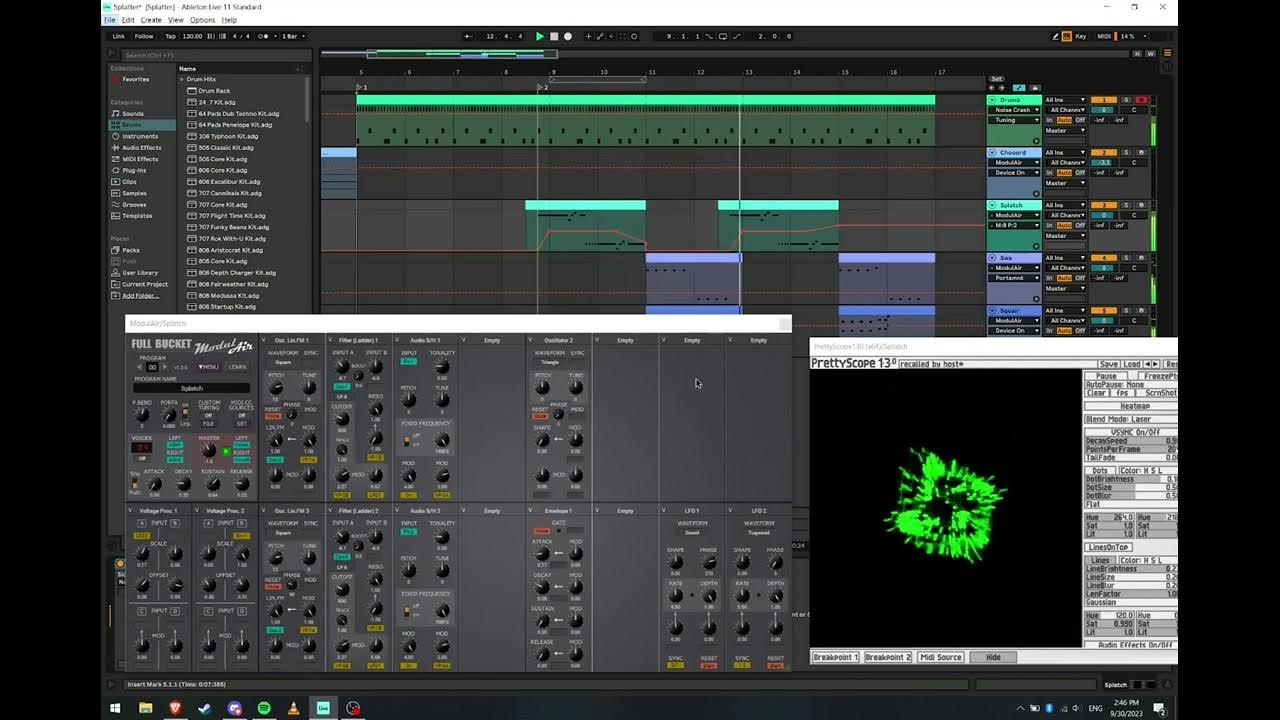Open the Windows Start menu
This screenshot has width=1280, height=720.
[115, 708]
